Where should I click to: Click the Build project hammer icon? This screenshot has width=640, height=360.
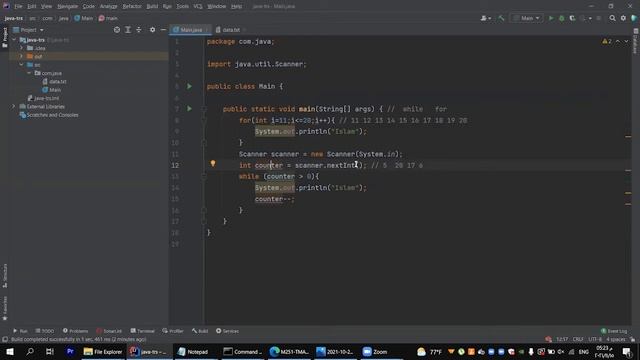pos(501,18)
